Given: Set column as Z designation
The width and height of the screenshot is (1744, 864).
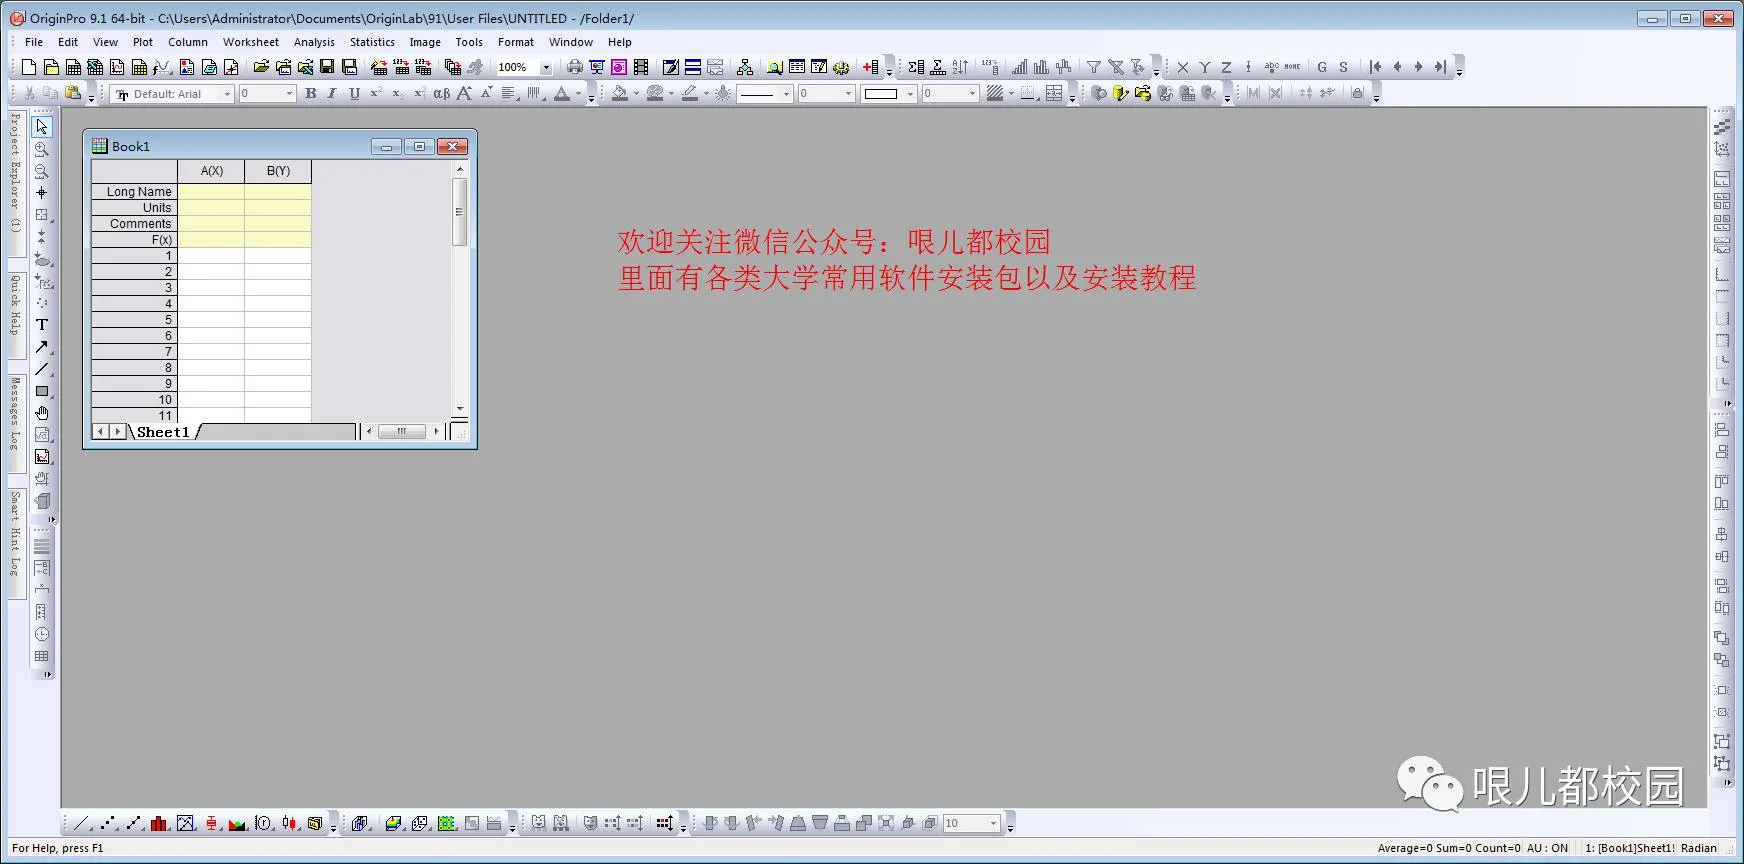Looking at the screenshot, I should [1226, 67].
